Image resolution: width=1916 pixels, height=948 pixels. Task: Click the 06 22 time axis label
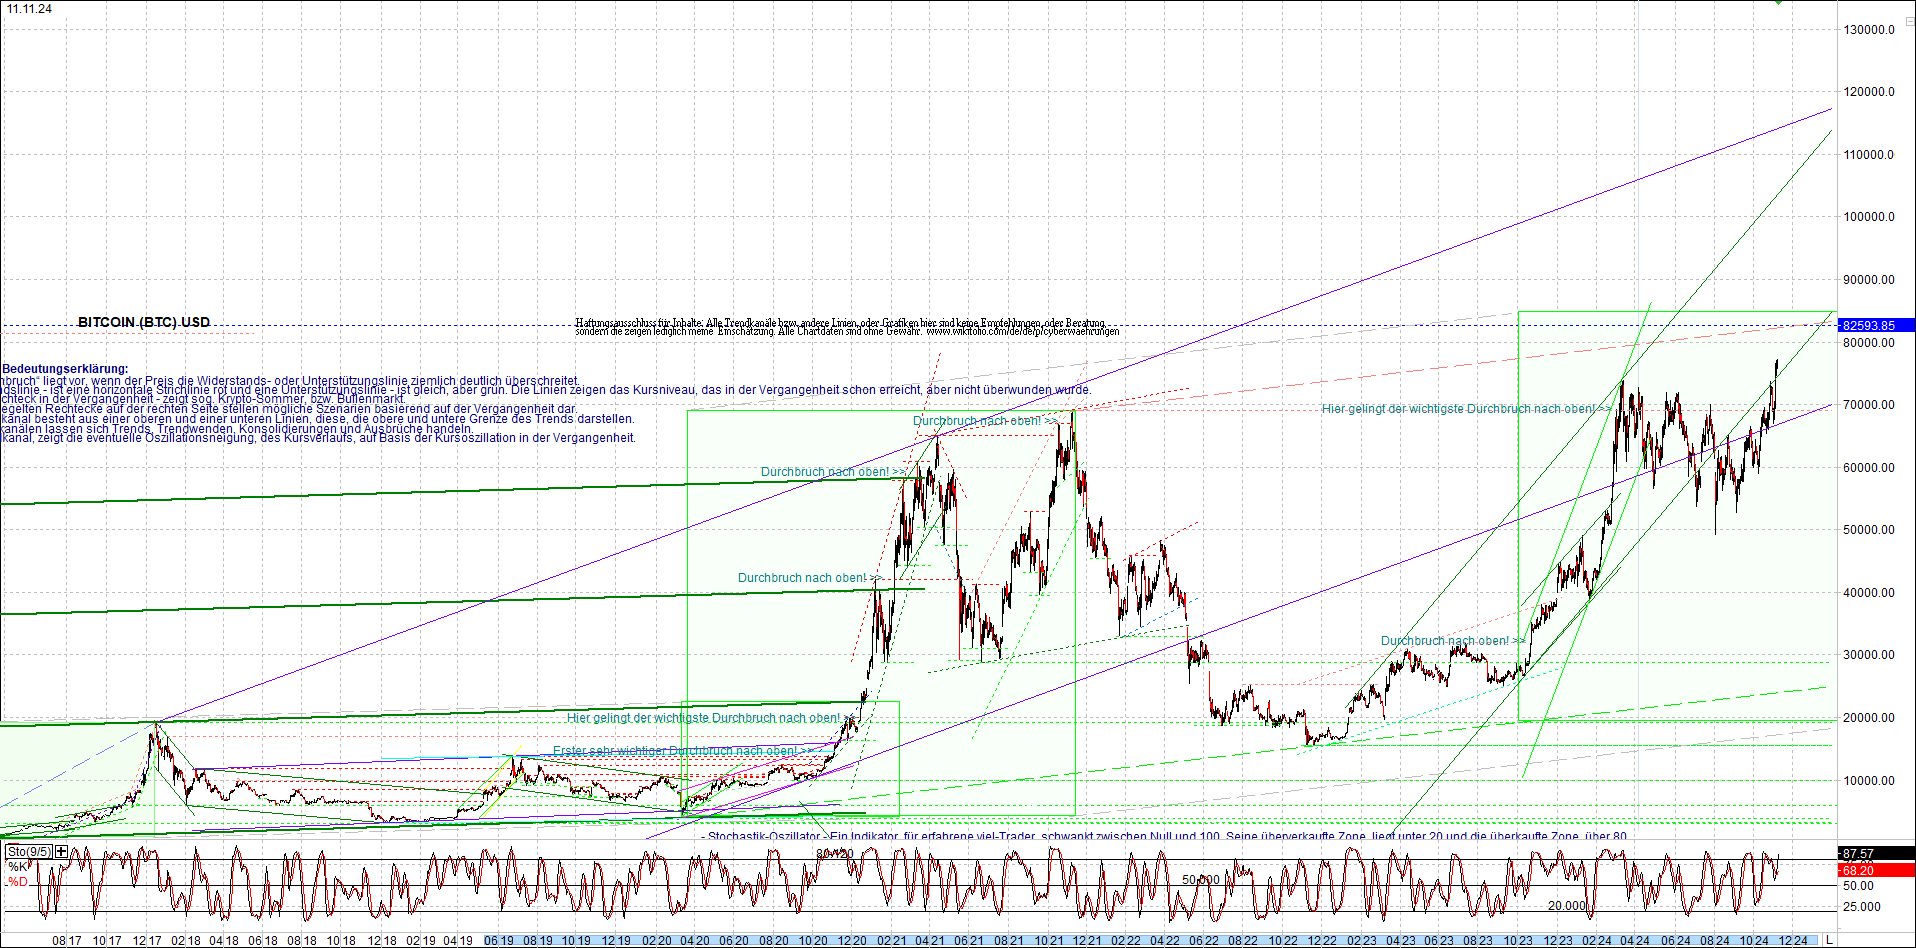1204,941
